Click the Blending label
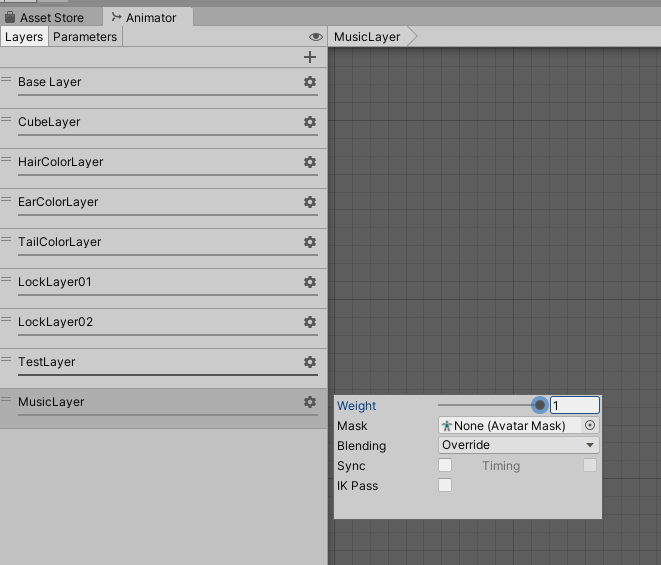Image resolution: width=661 pixels, height=565 pixels. click(361, 446)
